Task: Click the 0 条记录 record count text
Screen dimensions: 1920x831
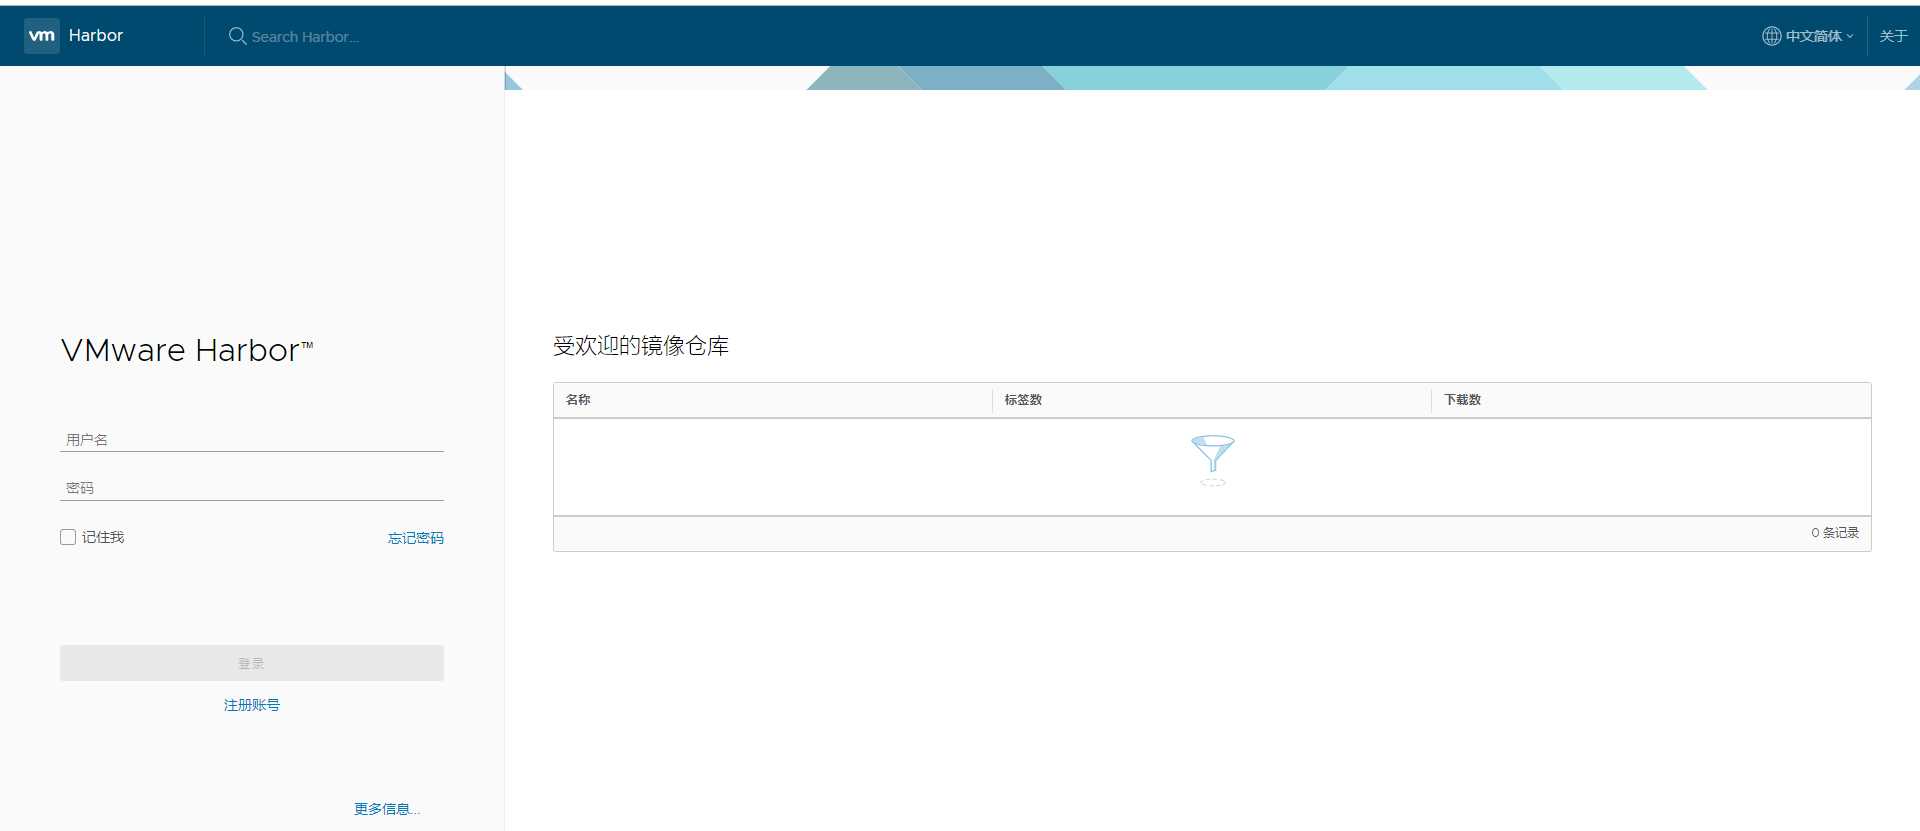Action: [x=1835, y=533]
